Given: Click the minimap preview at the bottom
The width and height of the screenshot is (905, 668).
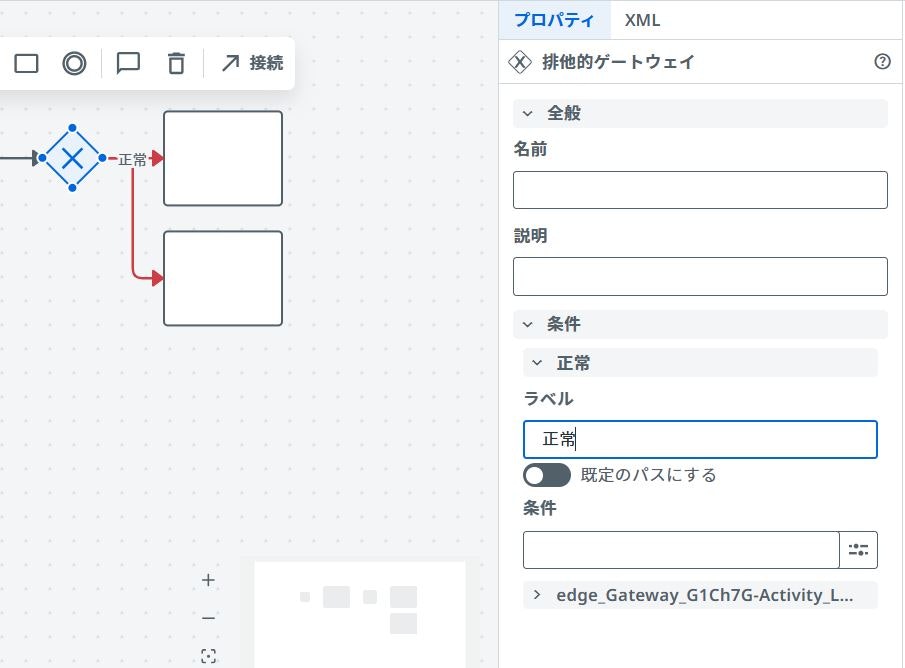Looking at the screenshot, I should 359,613.
